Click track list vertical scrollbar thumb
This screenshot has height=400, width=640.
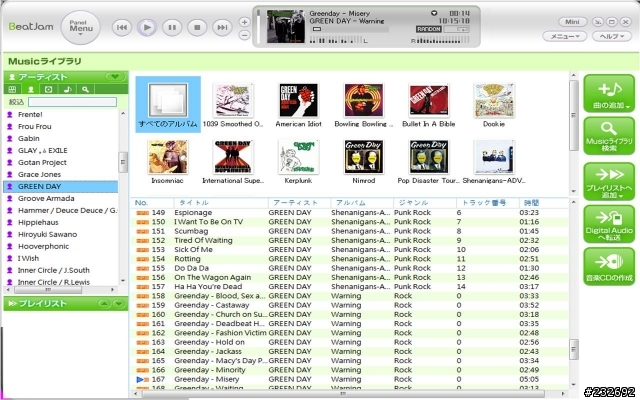point(573,349)
